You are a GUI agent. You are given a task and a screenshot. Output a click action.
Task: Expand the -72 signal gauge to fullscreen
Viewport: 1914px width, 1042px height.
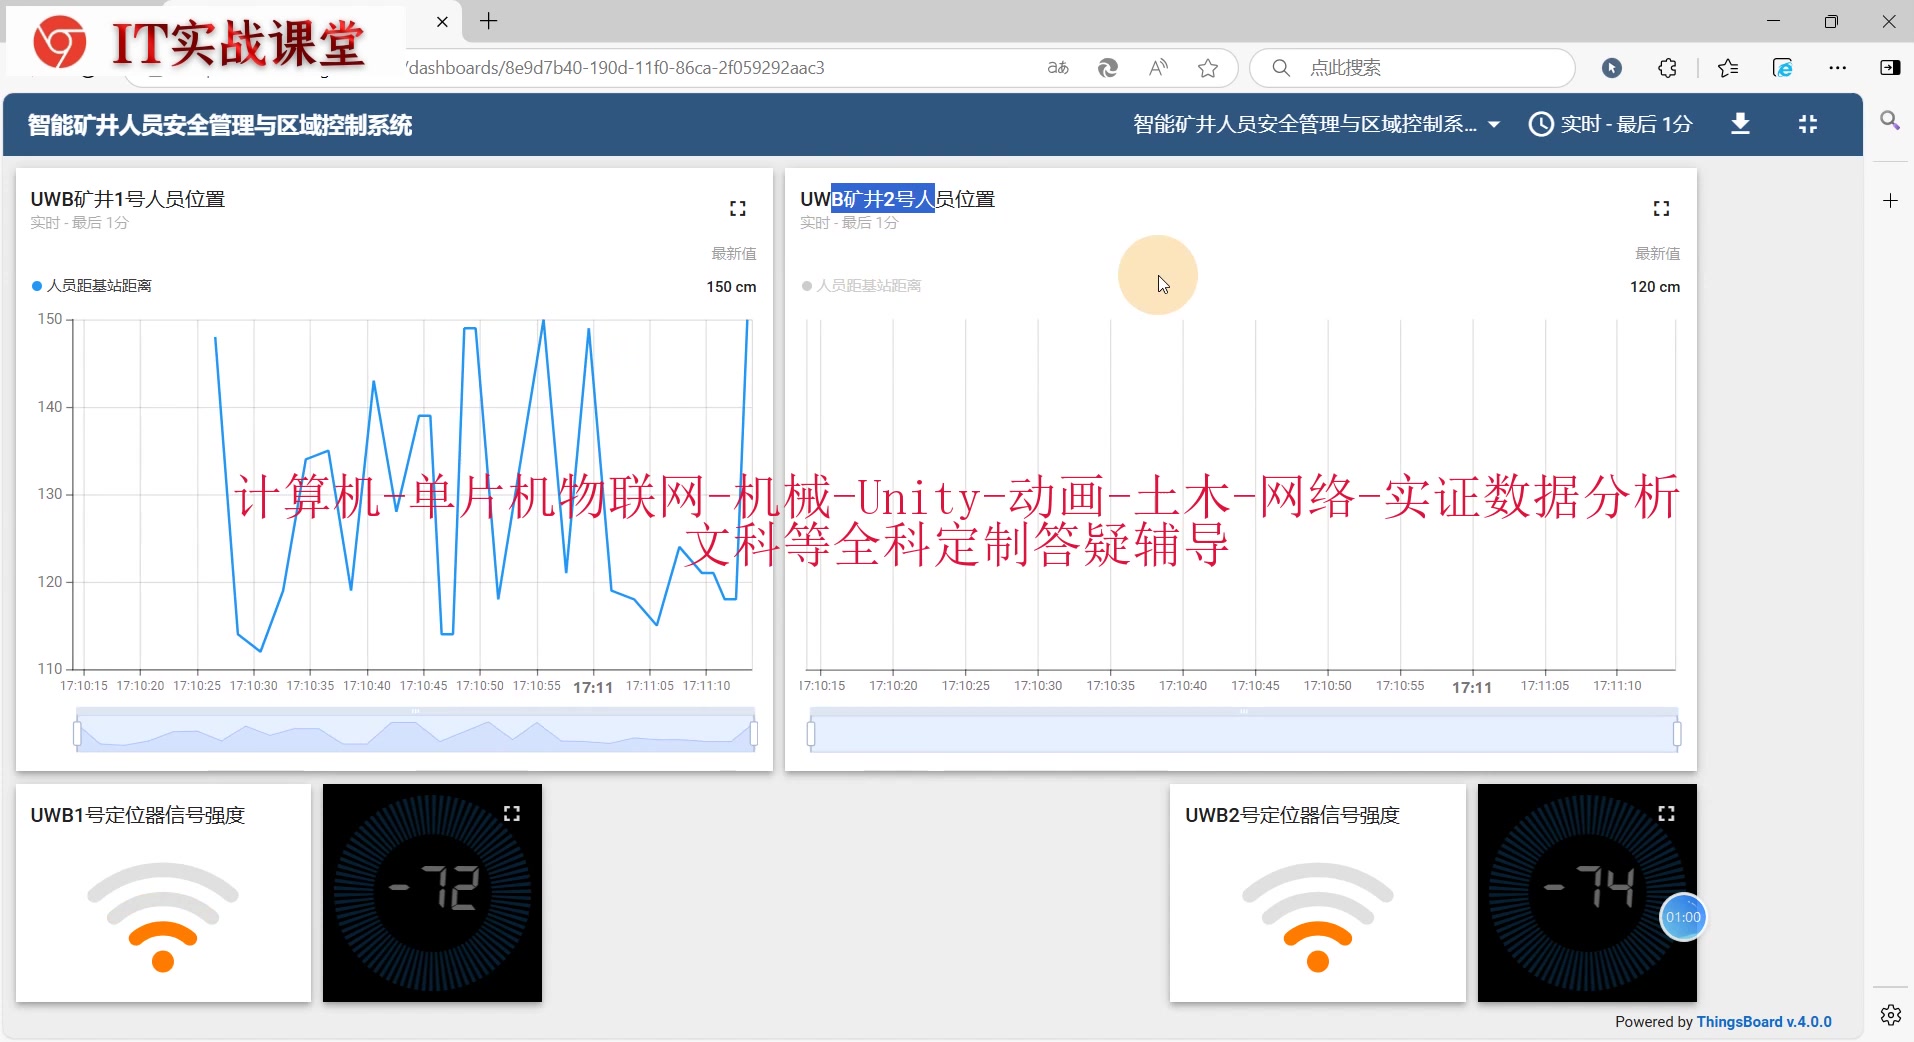point(512,814)
